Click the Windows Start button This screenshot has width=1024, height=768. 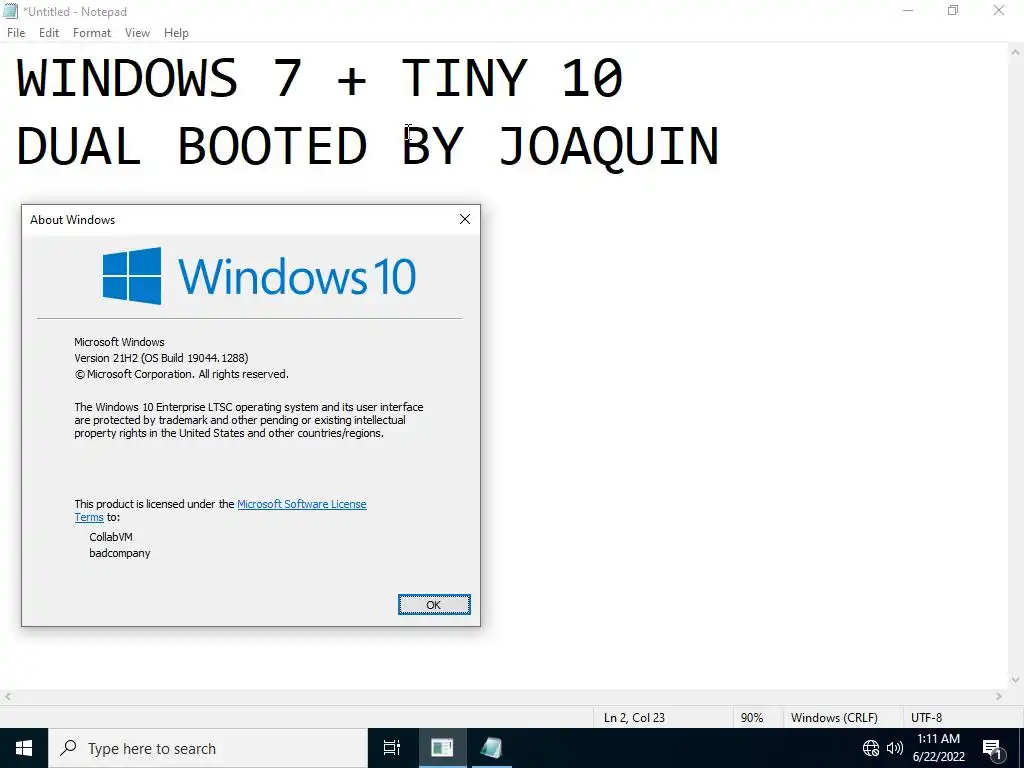(24, 748)
